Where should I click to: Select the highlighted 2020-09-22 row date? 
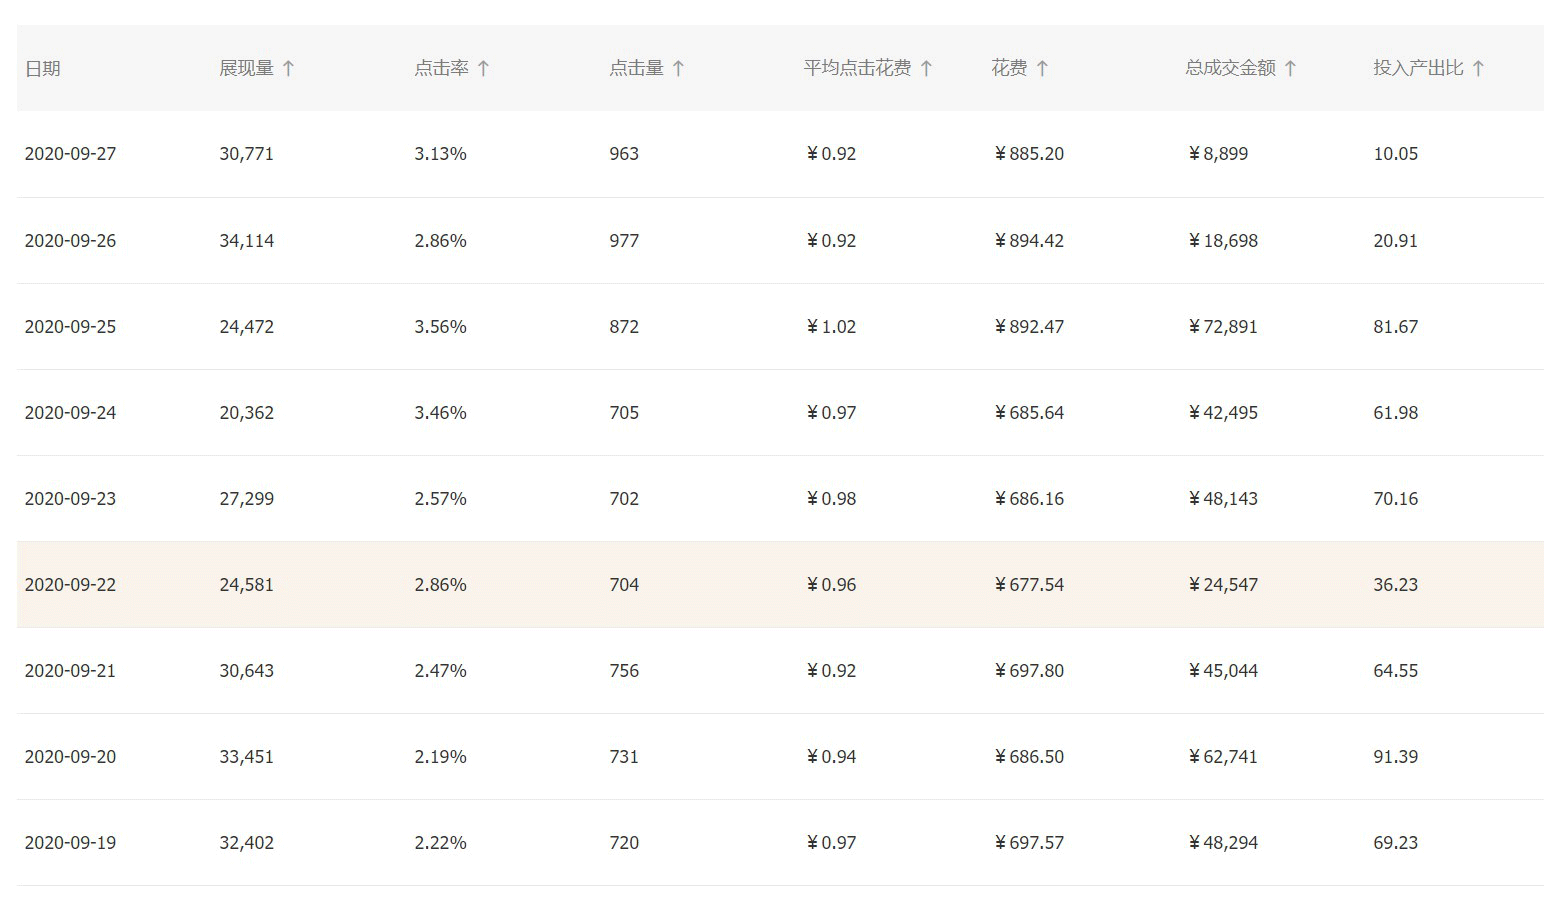70,585
